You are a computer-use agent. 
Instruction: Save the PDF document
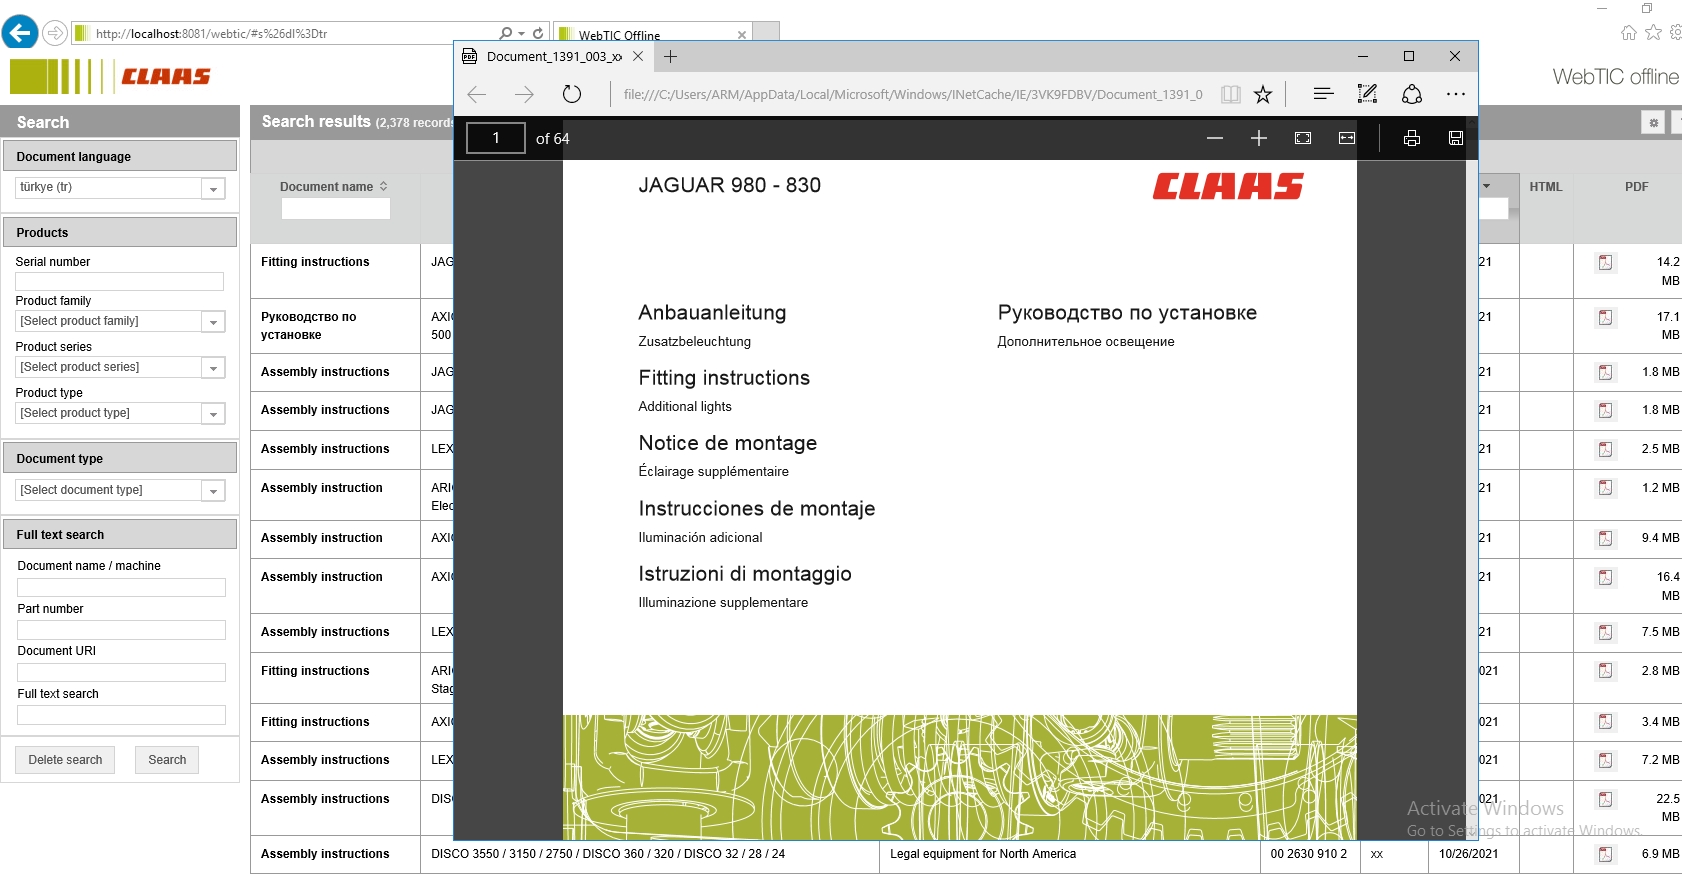pyautogui.click(x=1456, y=138)
